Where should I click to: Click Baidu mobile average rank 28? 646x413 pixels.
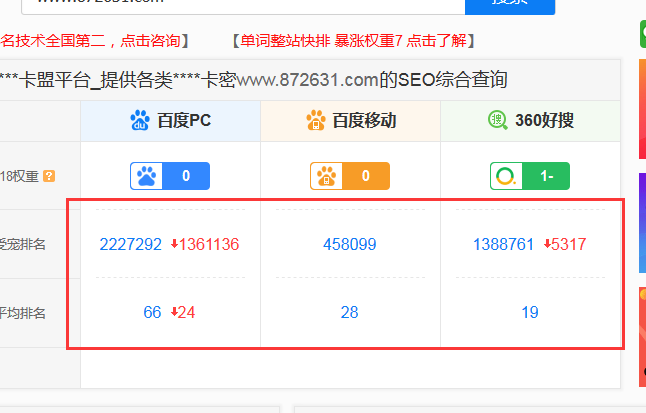(x=350, y=312)
